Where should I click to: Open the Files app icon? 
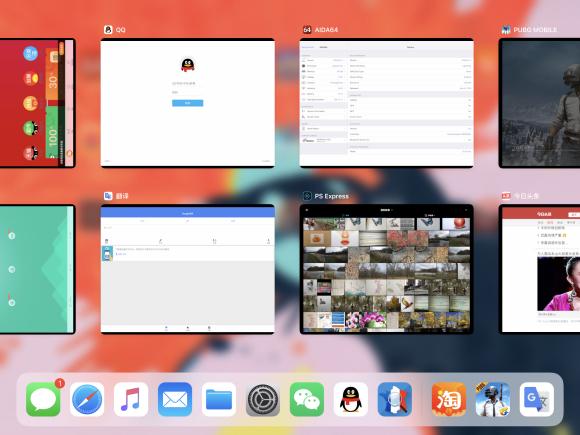(219, 399)
